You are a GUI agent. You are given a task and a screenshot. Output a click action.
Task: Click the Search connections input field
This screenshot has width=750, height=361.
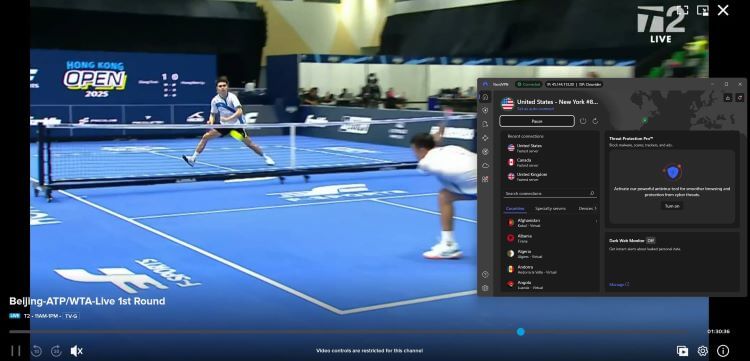pyautogui.click(x=550, y=194)
